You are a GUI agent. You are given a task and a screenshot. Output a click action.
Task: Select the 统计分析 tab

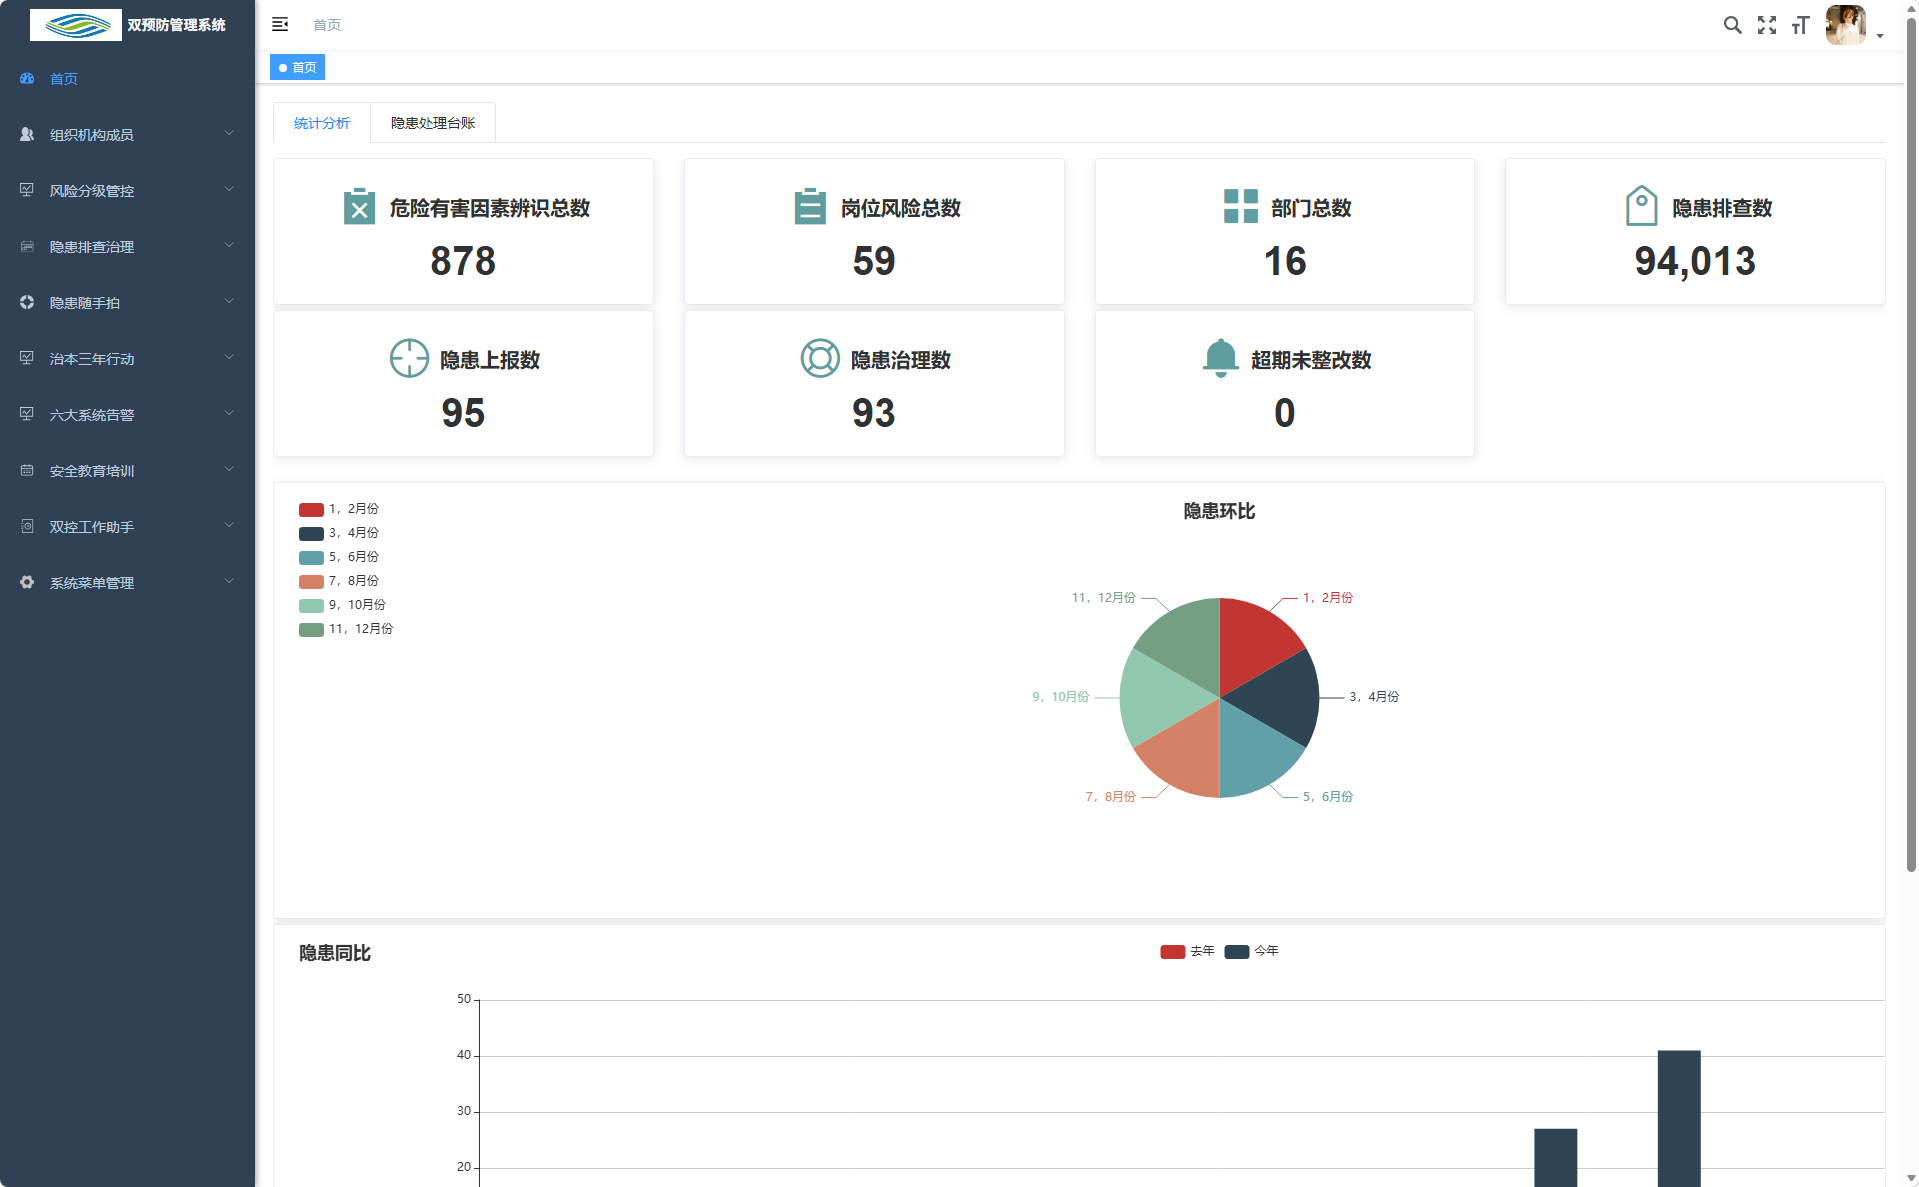pyautogui.click(x=322, y=123)
